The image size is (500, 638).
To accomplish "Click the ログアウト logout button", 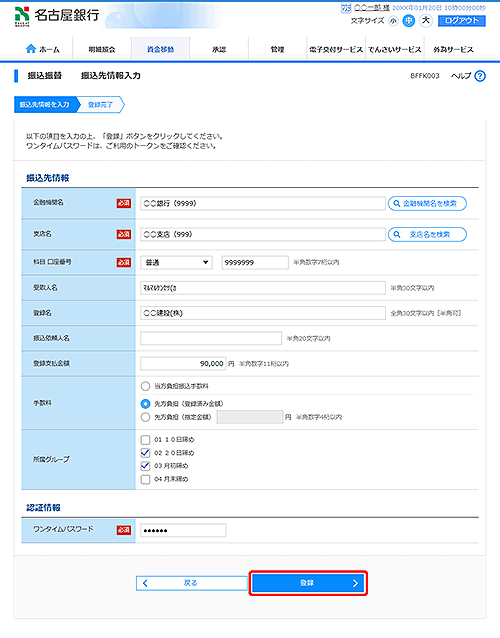I will tap(462, 21).
